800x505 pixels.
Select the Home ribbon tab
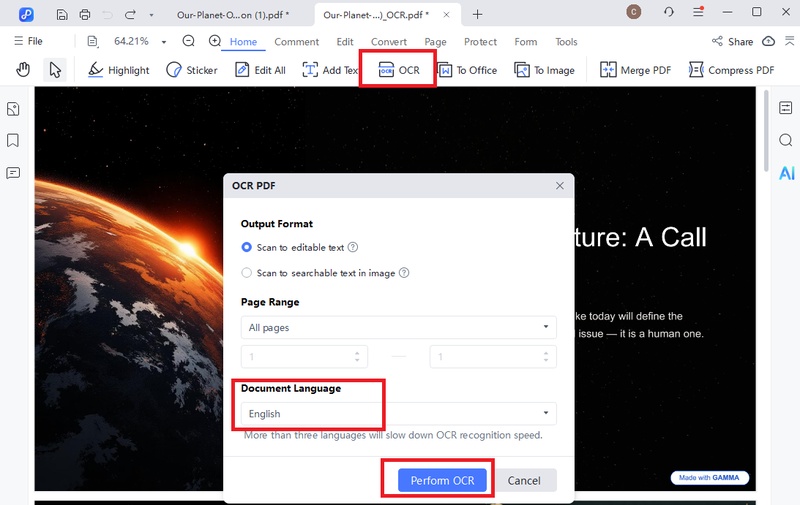243,42
